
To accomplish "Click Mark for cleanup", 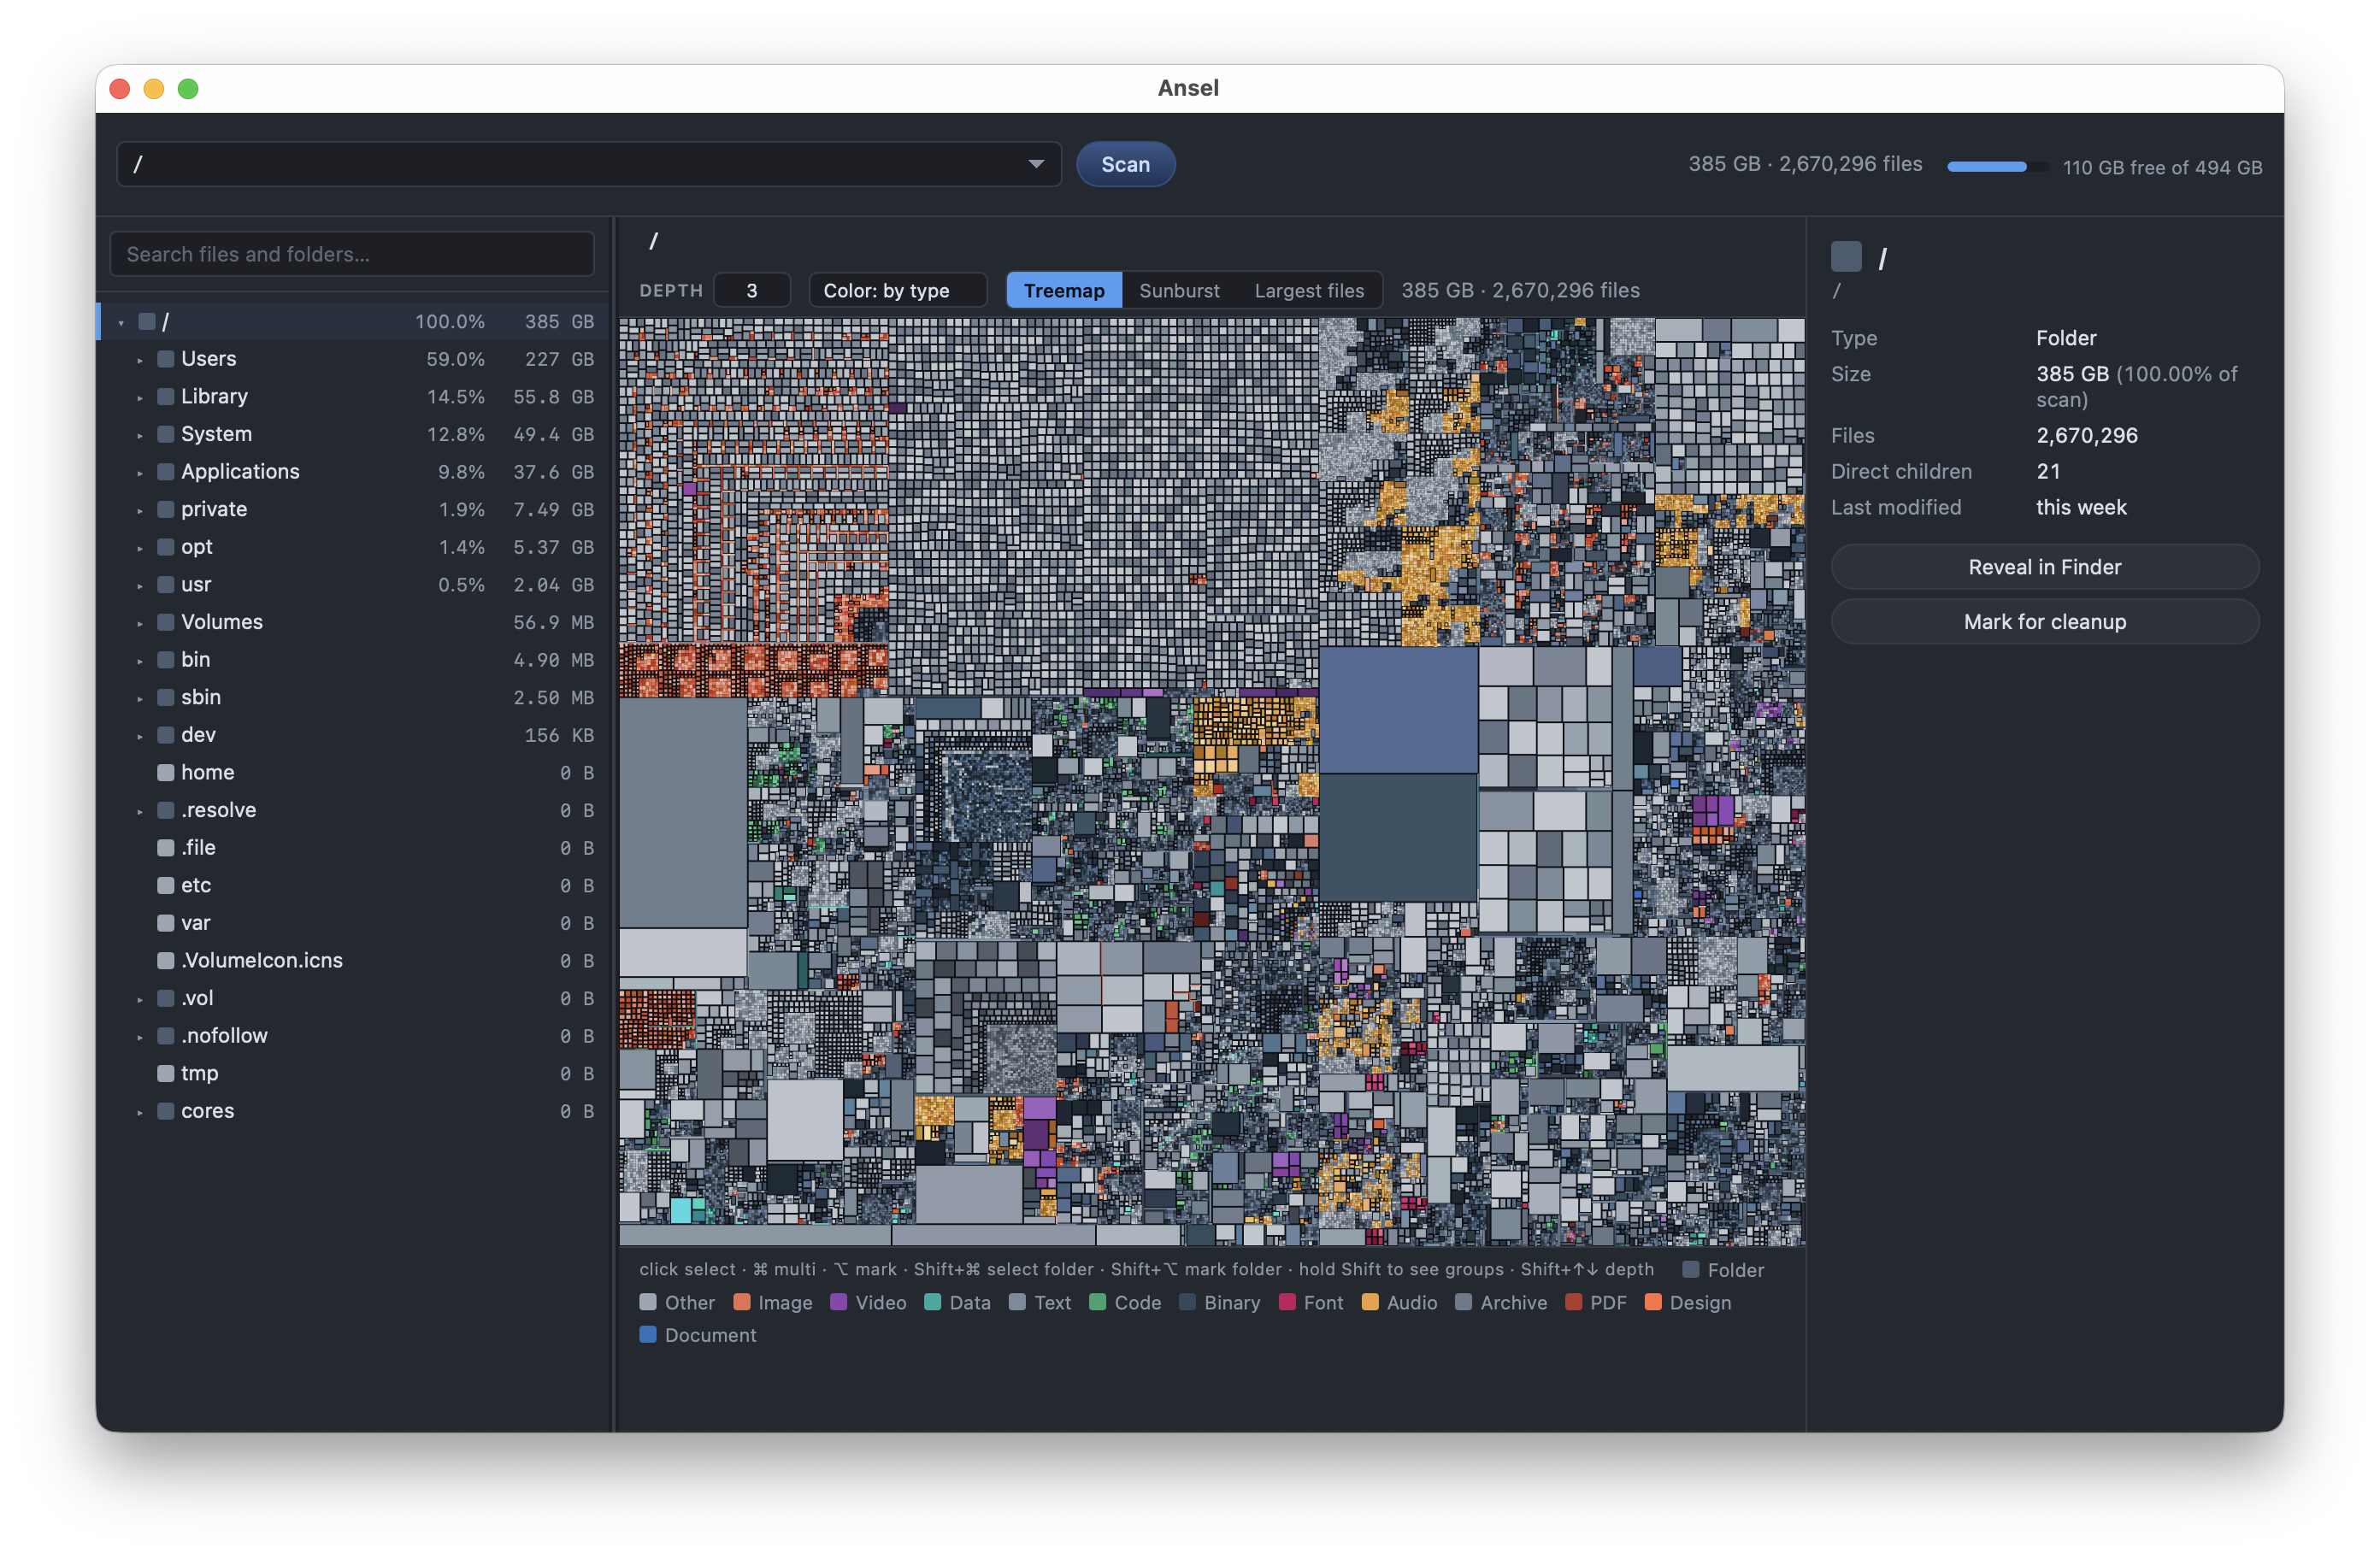I will [x=2044, y=622].
